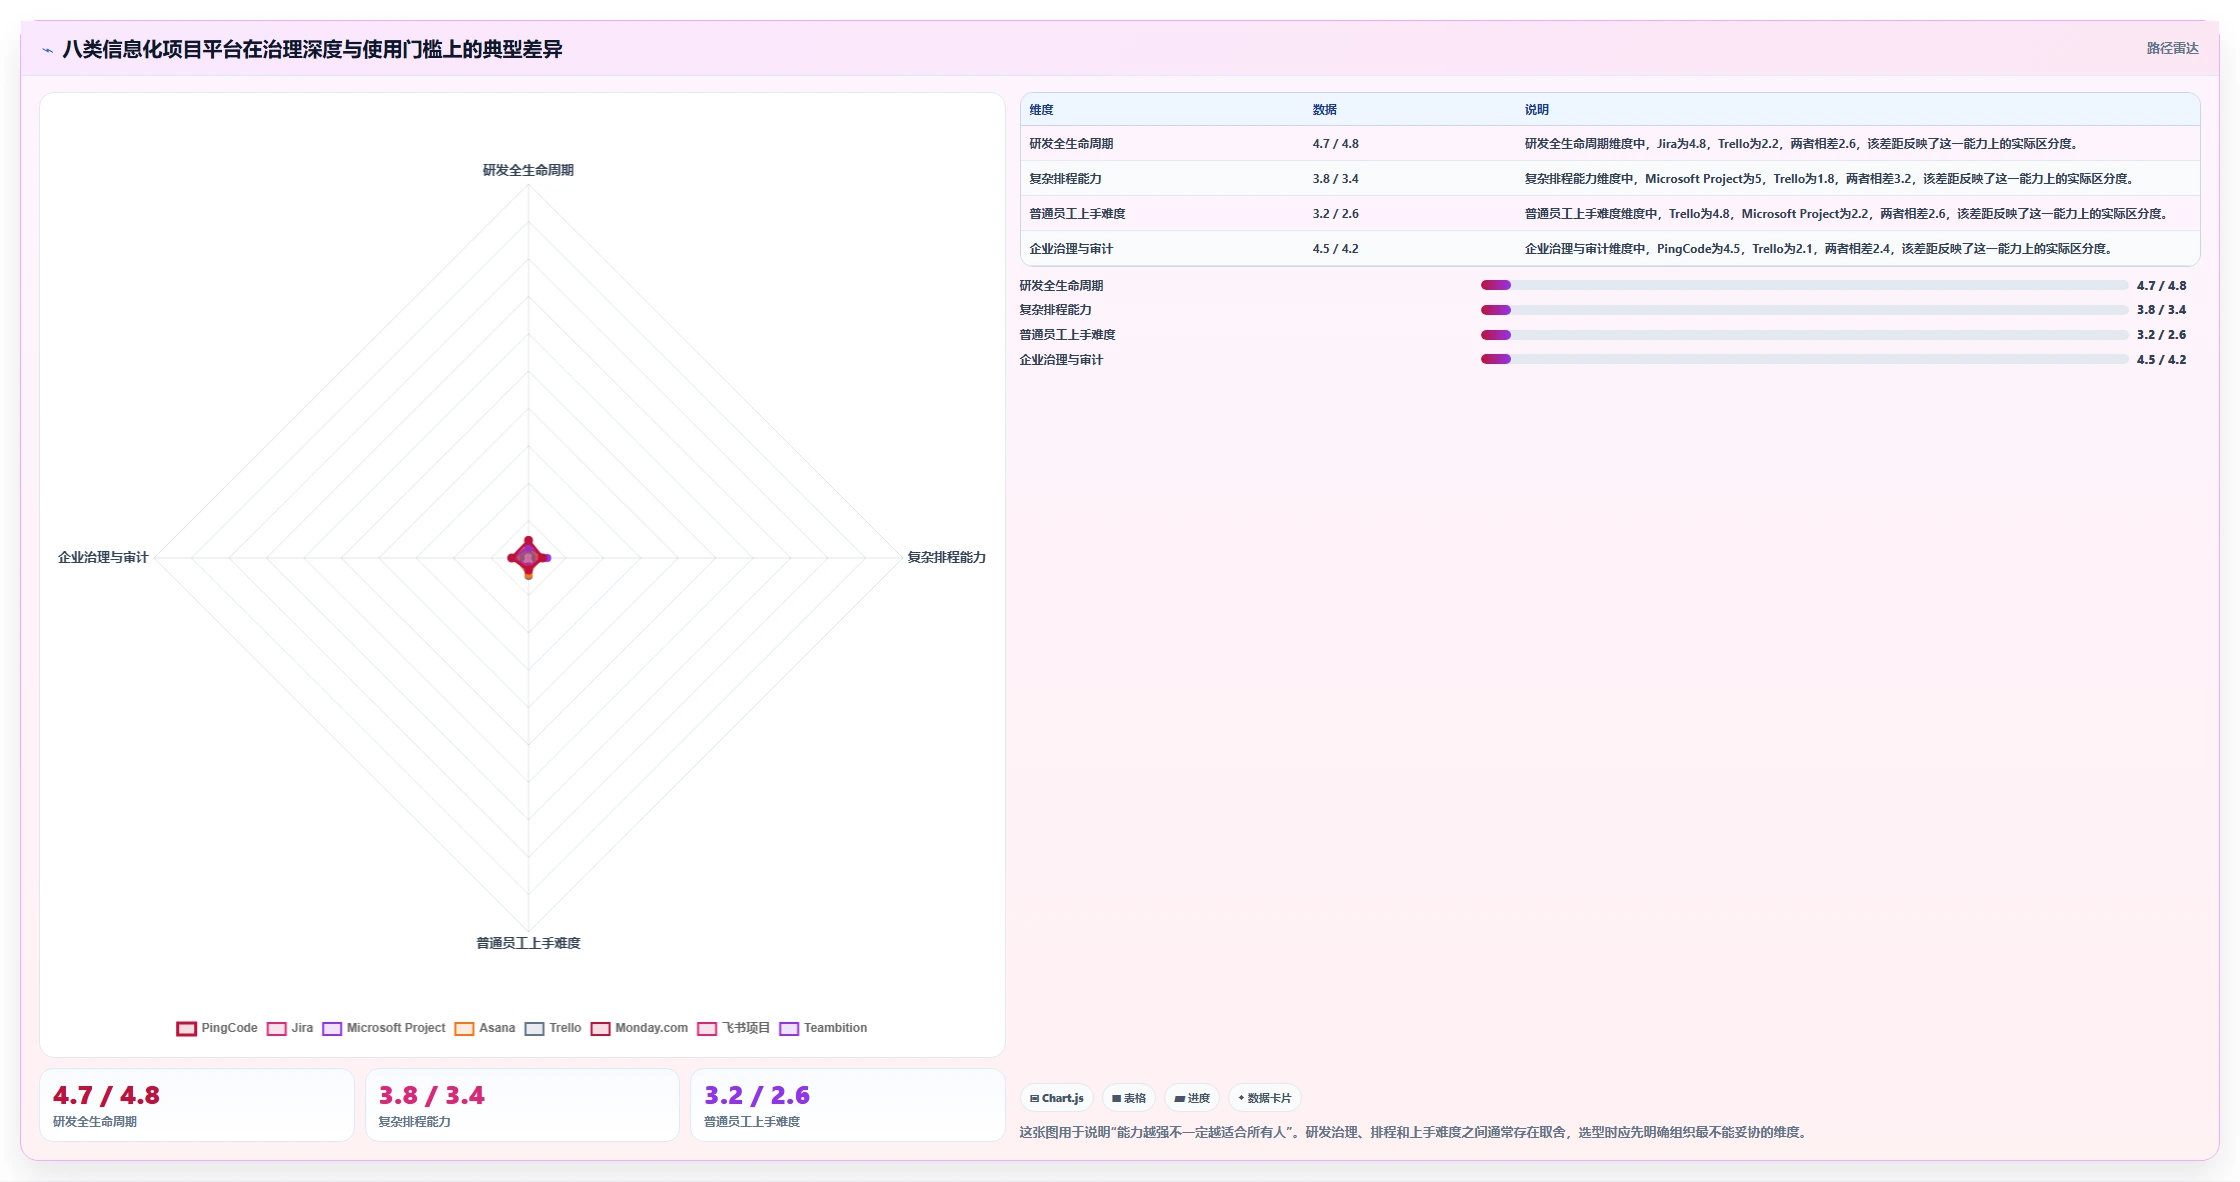
Task: Click 复杂排程能力 progress bar
Action: click(x=1804, y=310)
